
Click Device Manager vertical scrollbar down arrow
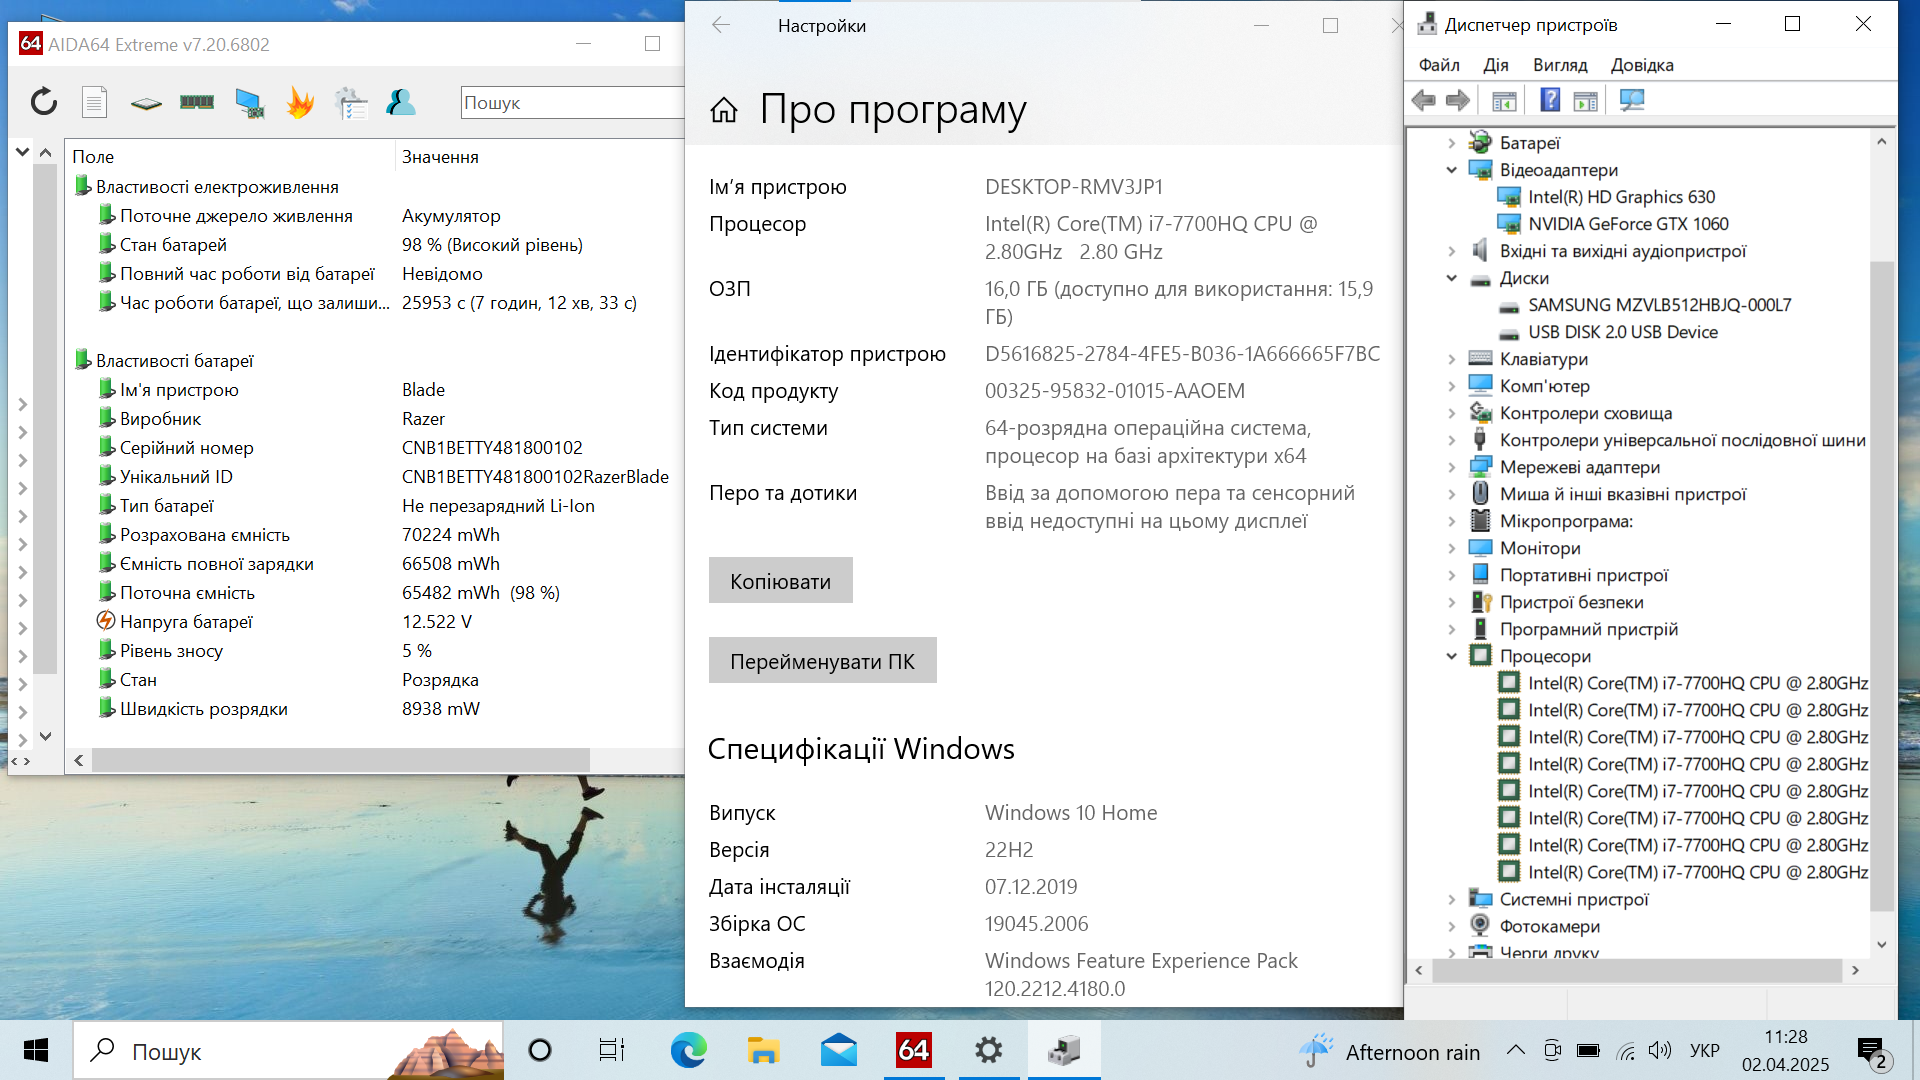[1882, 944]
